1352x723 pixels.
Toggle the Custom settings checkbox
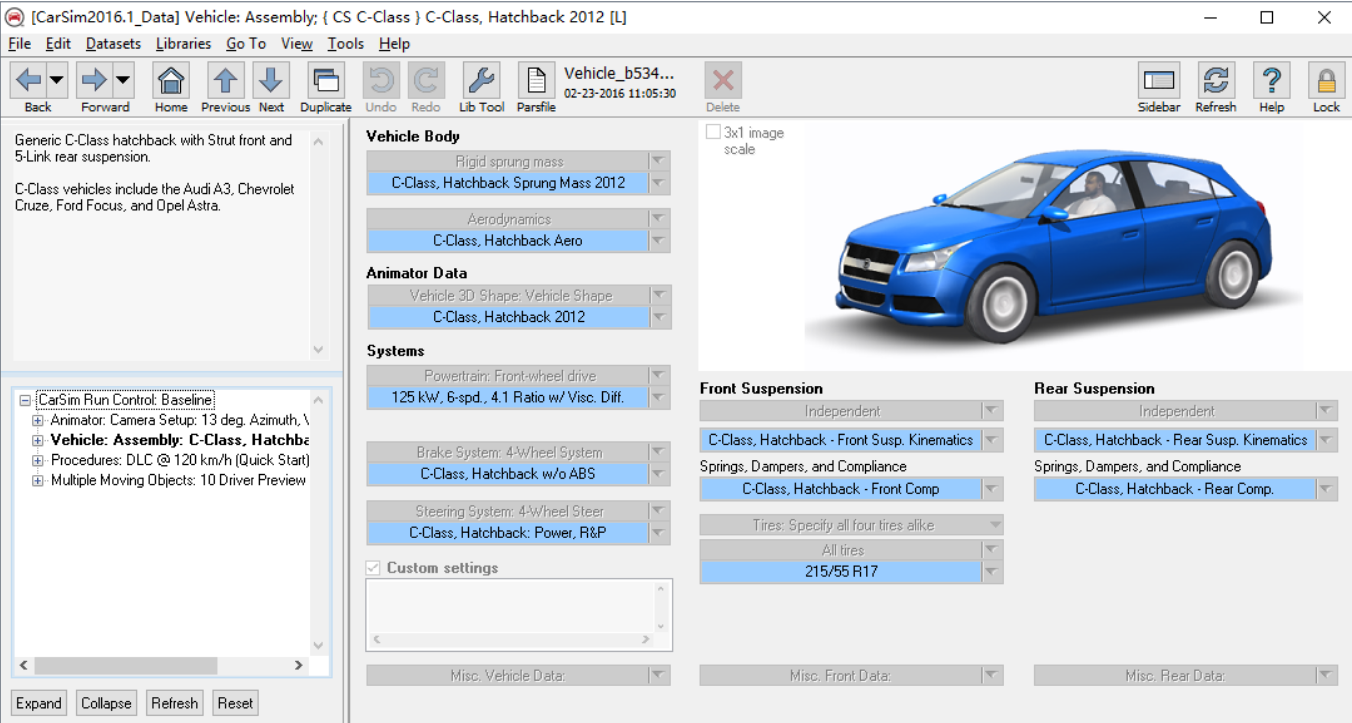click(x=374, y=567)
